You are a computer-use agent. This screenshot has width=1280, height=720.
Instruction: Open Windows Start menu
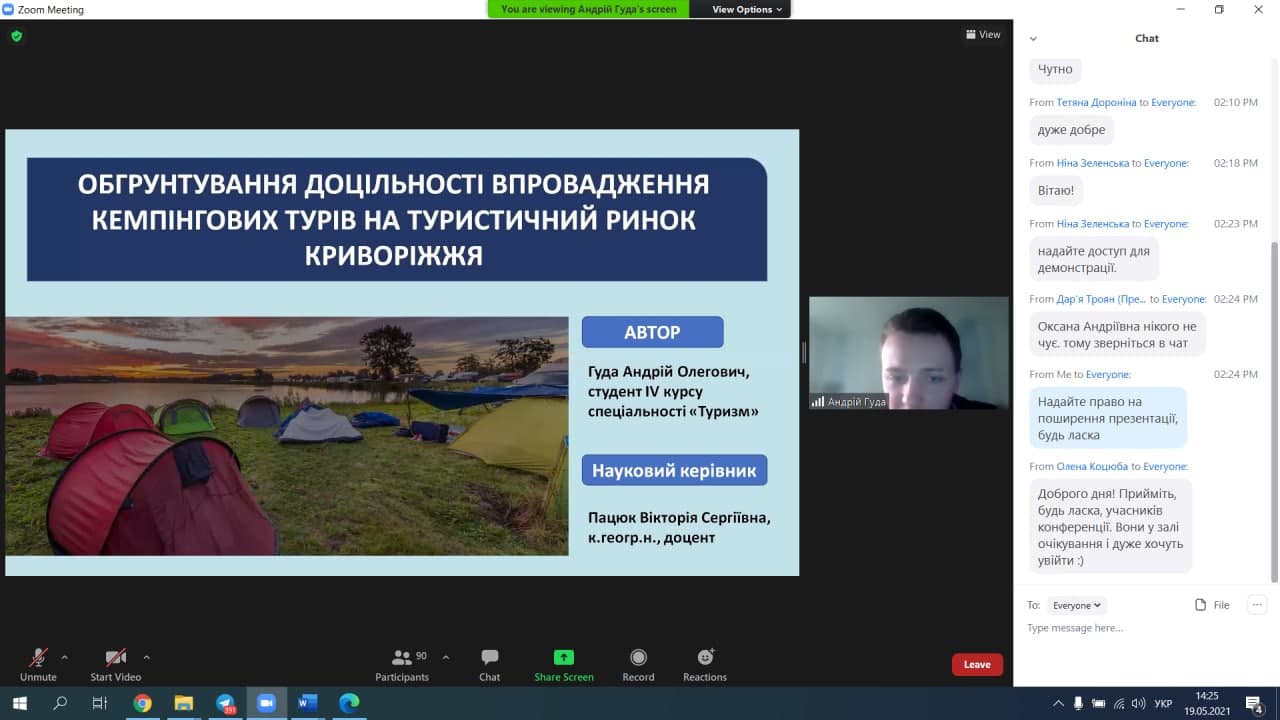(19, 703)
